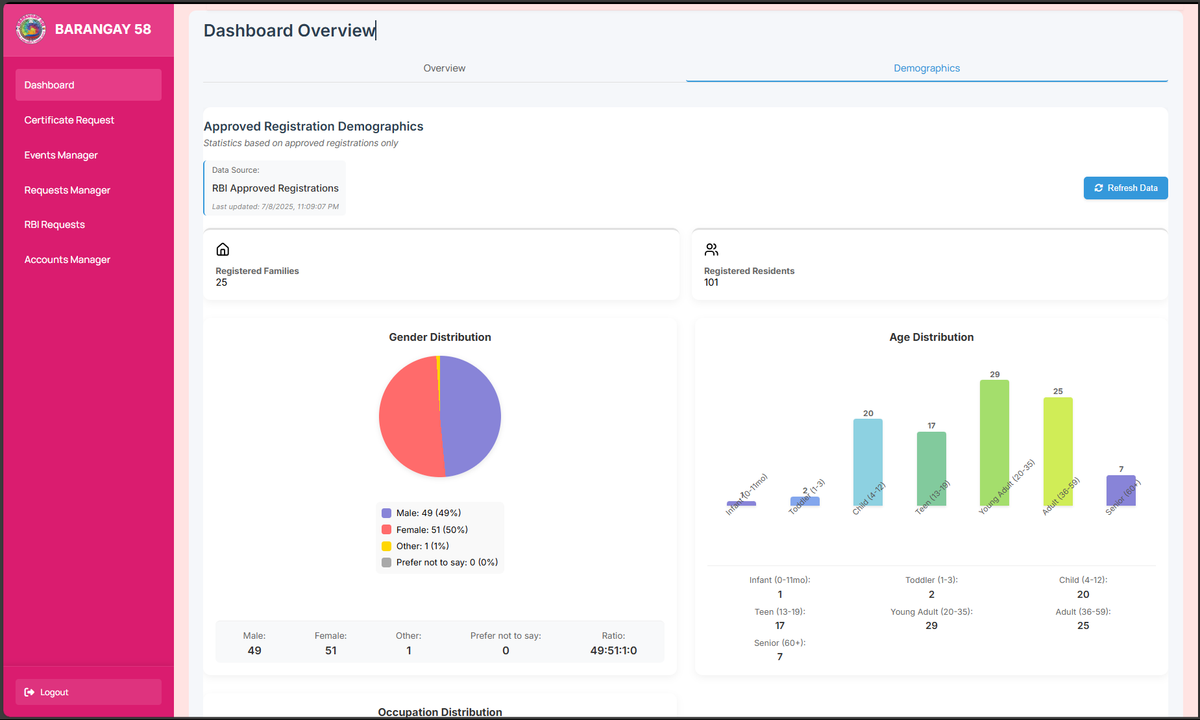The image size is (1200, 720).
Task: Click the Refresh Data button
Action: [1125, 188]
